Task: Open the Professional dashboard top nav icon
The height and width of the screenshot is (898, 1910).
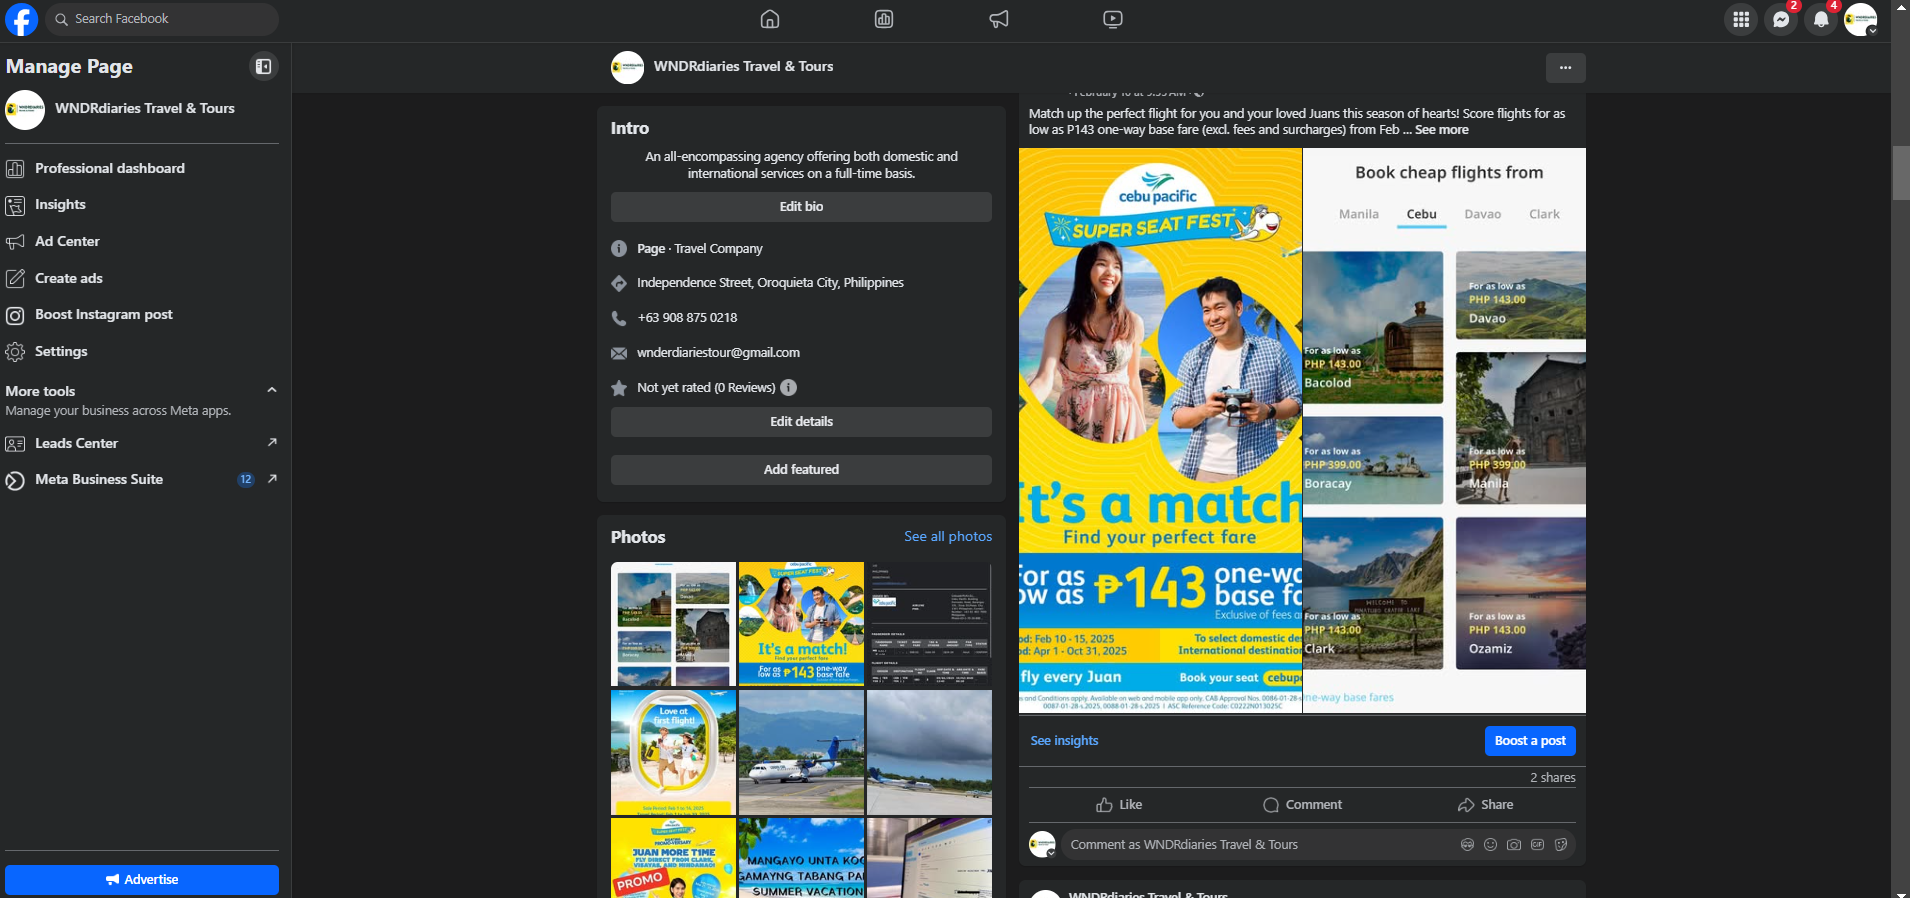Action: coord(884,19)
